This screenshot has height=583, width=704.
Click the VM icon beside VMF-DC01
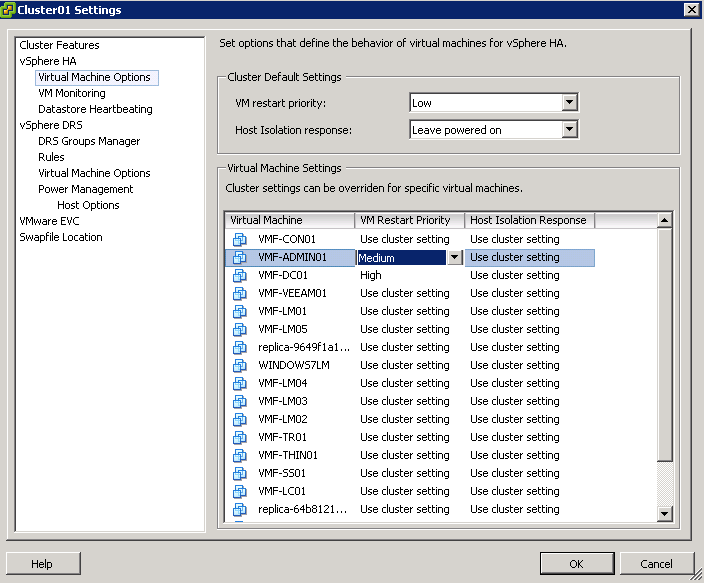(x=239, y=275)
